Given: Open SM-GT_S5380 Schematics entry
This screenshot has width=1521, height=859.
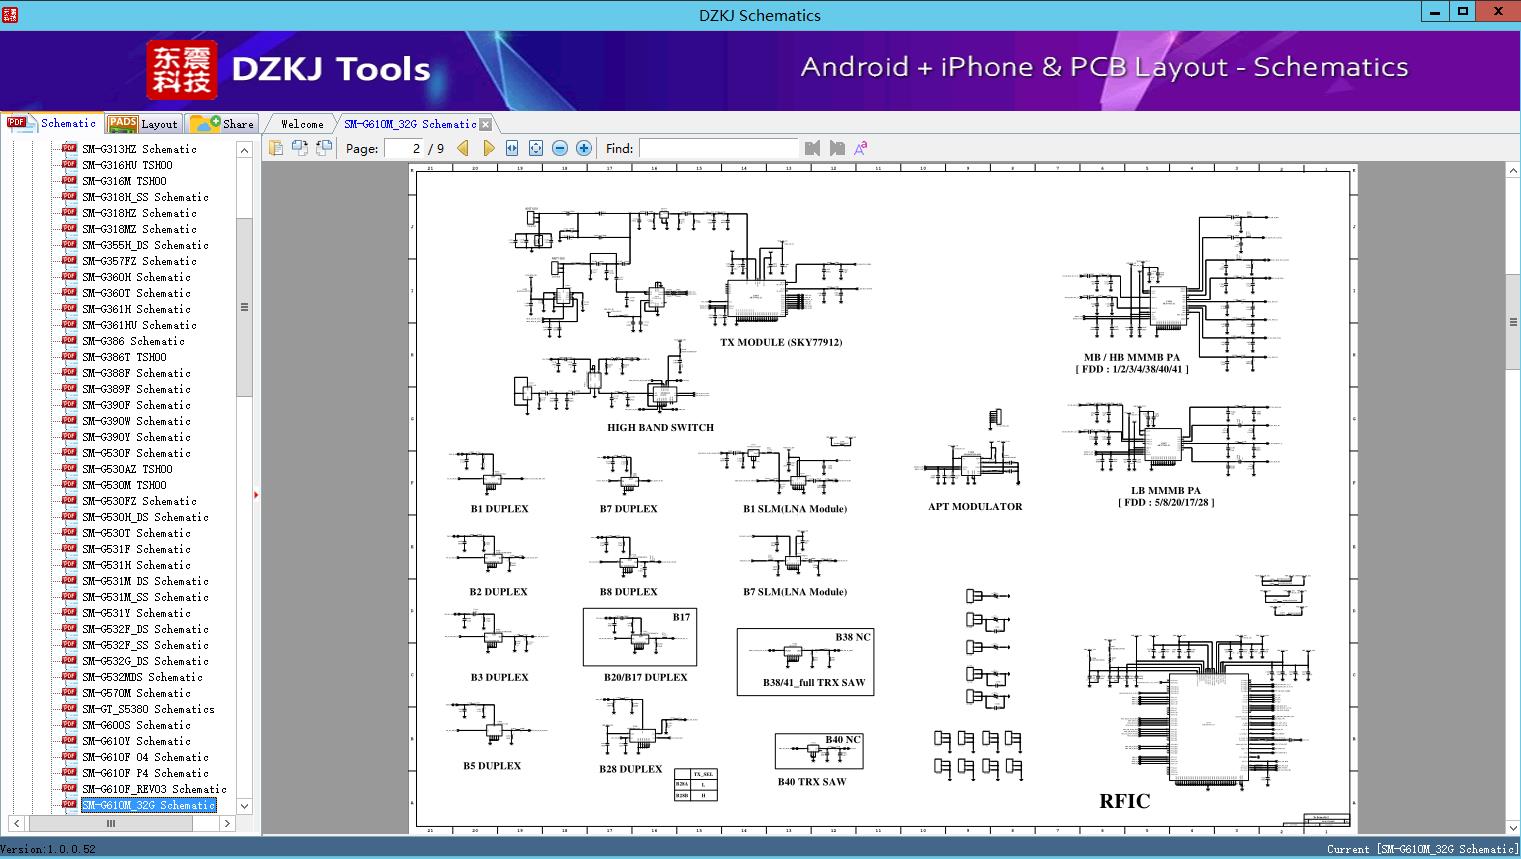Looking at the screenshot, I should (x=148, y=709).
